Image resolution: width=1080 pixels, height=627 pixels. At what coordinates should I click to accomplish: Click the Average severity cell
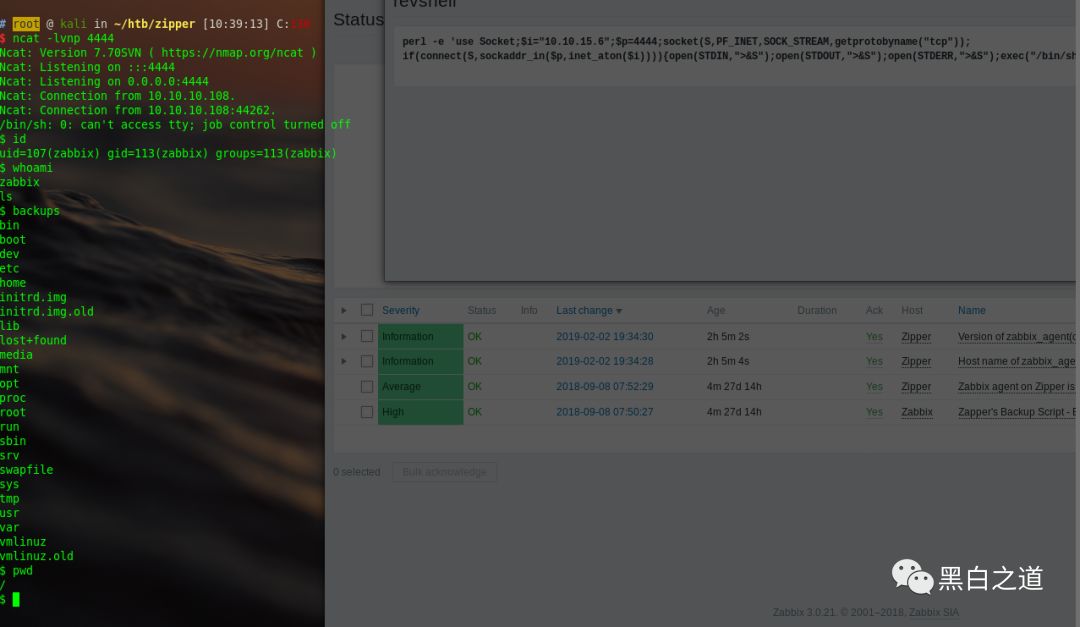point(420,387)
